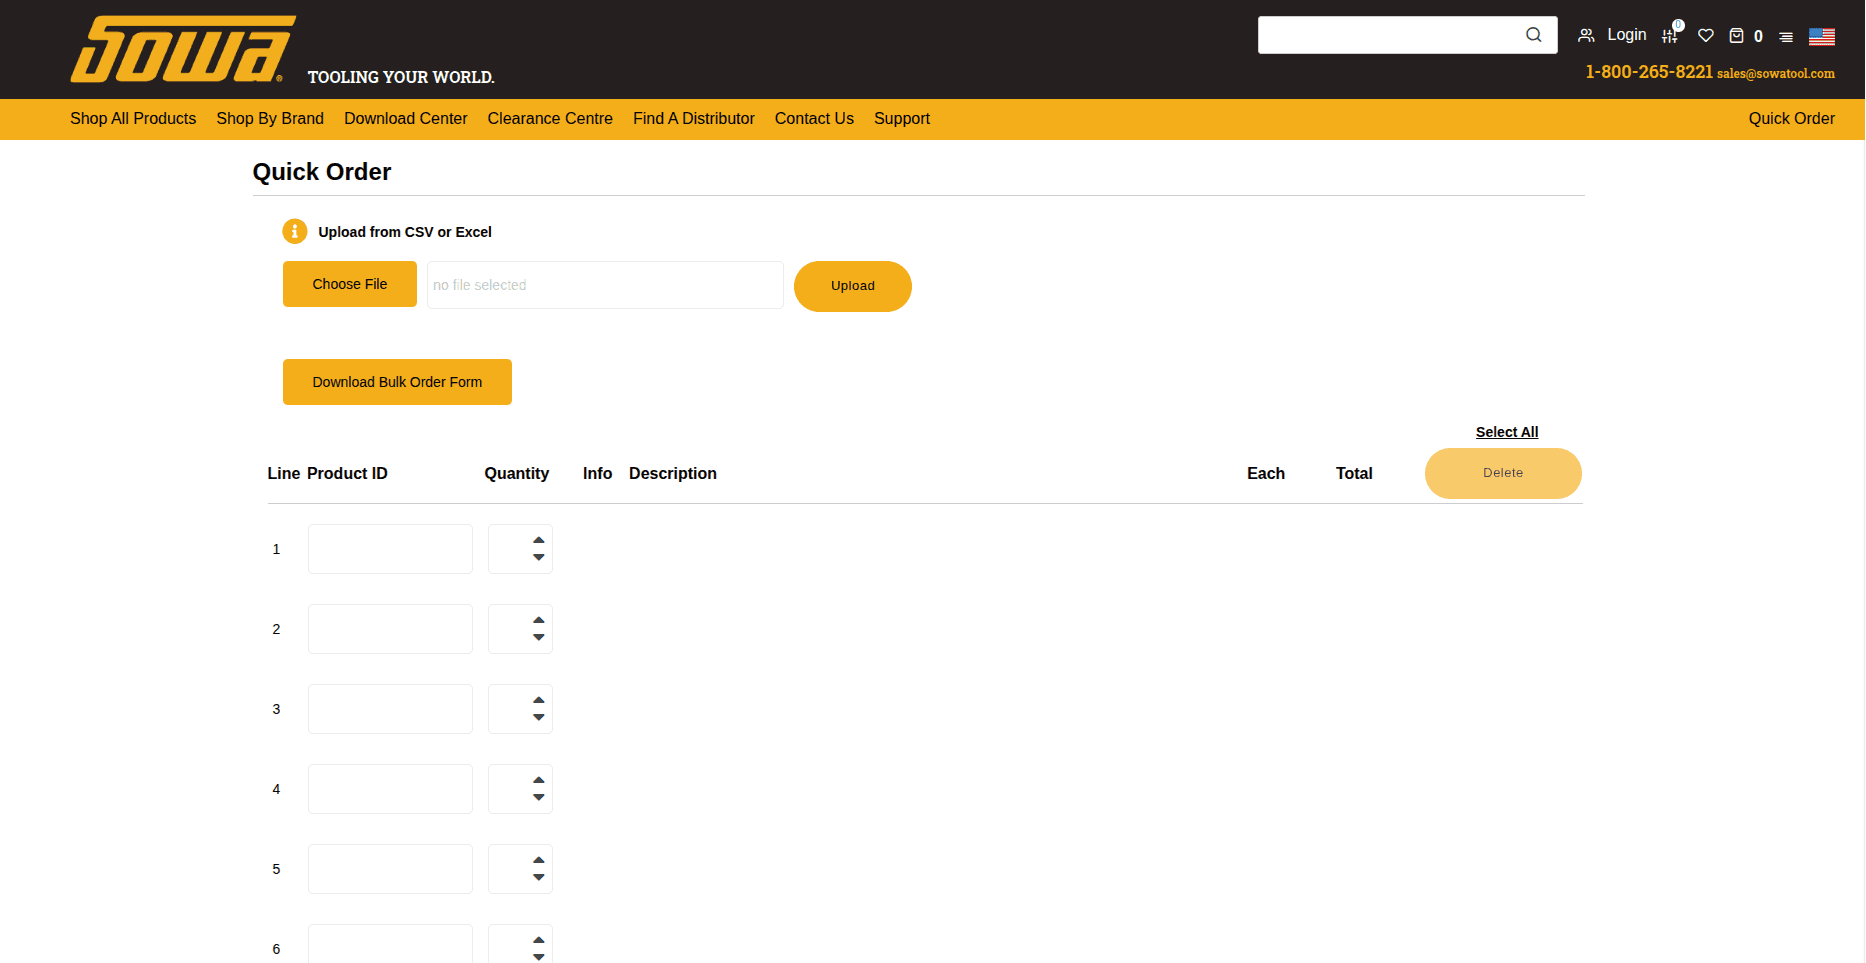Viewport: 1866px width, 963px height.
Task: Click the Quantity column header
Action: coord(517,473)
